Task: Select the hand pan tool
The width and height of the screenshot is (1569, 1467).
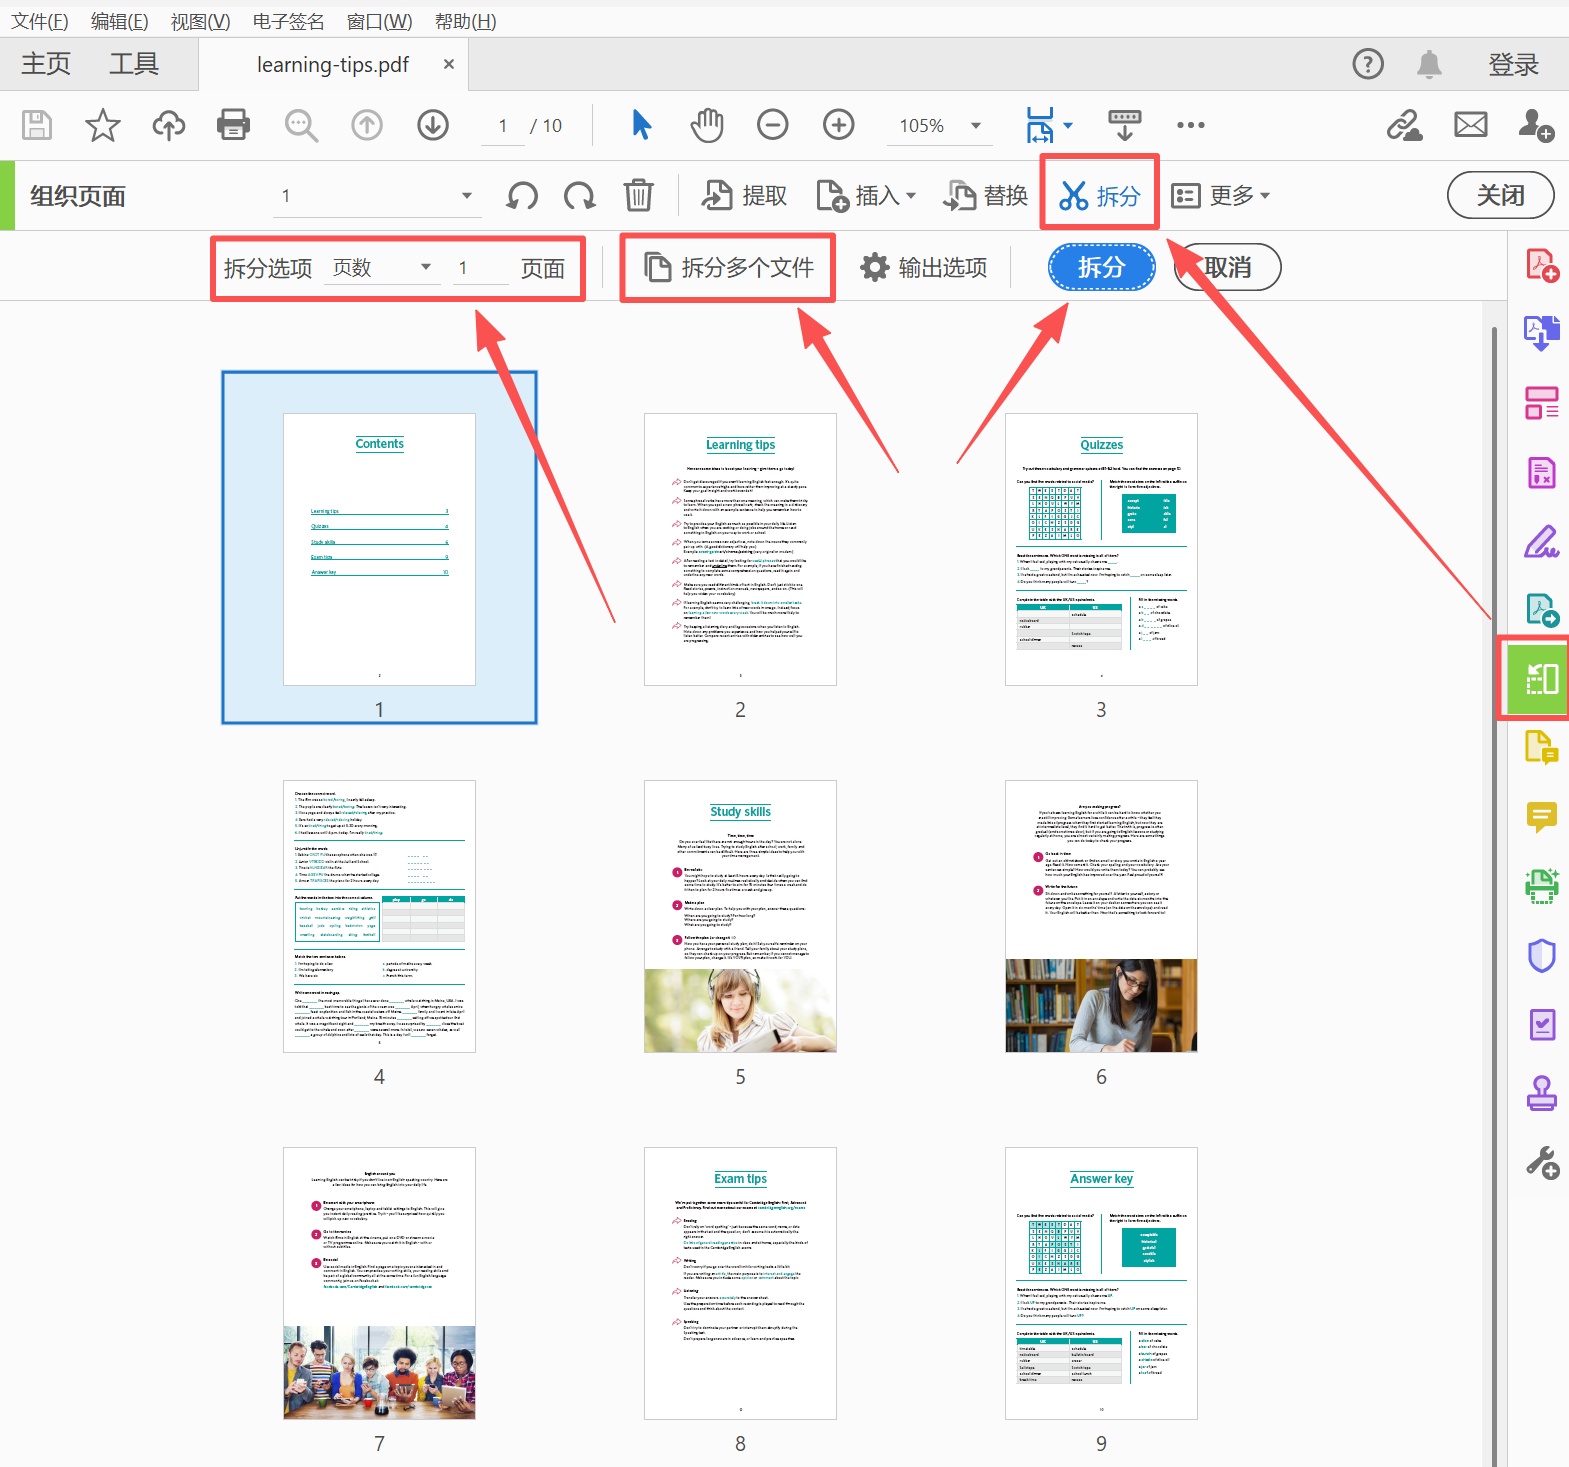Action: 706,125
